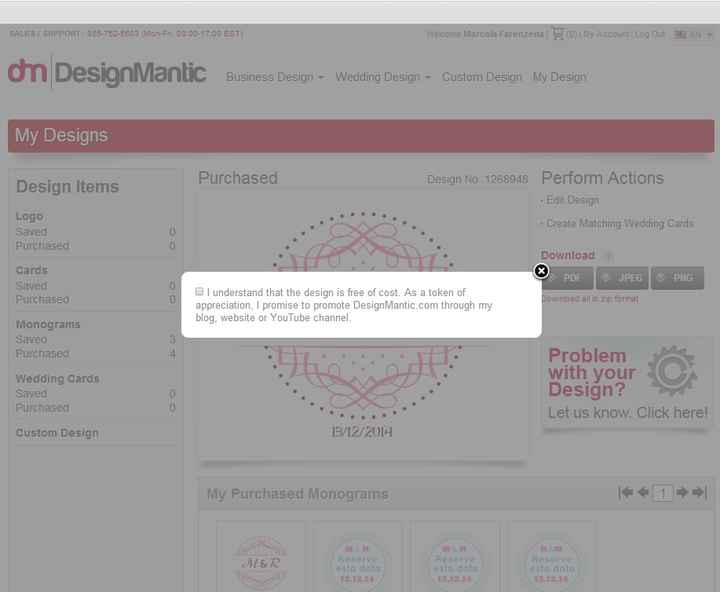Tick the promise to promote DesignMantic checkbox
The height and width of the screenshot is (592, 720).
coord(199,292)
